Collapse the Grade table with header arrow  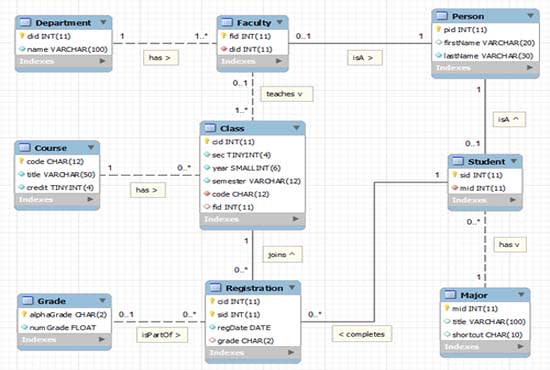click(x=102, y=301)
